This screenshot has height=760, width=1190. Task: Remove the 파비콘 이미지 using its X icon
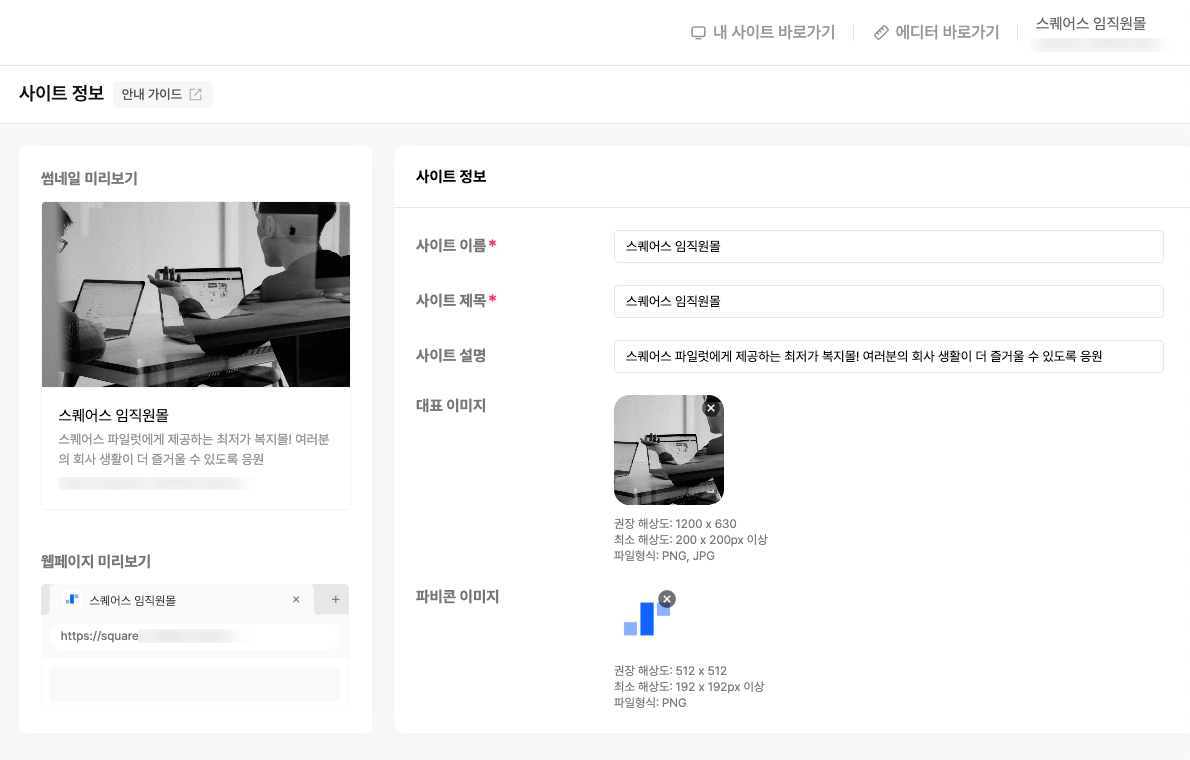667,599
